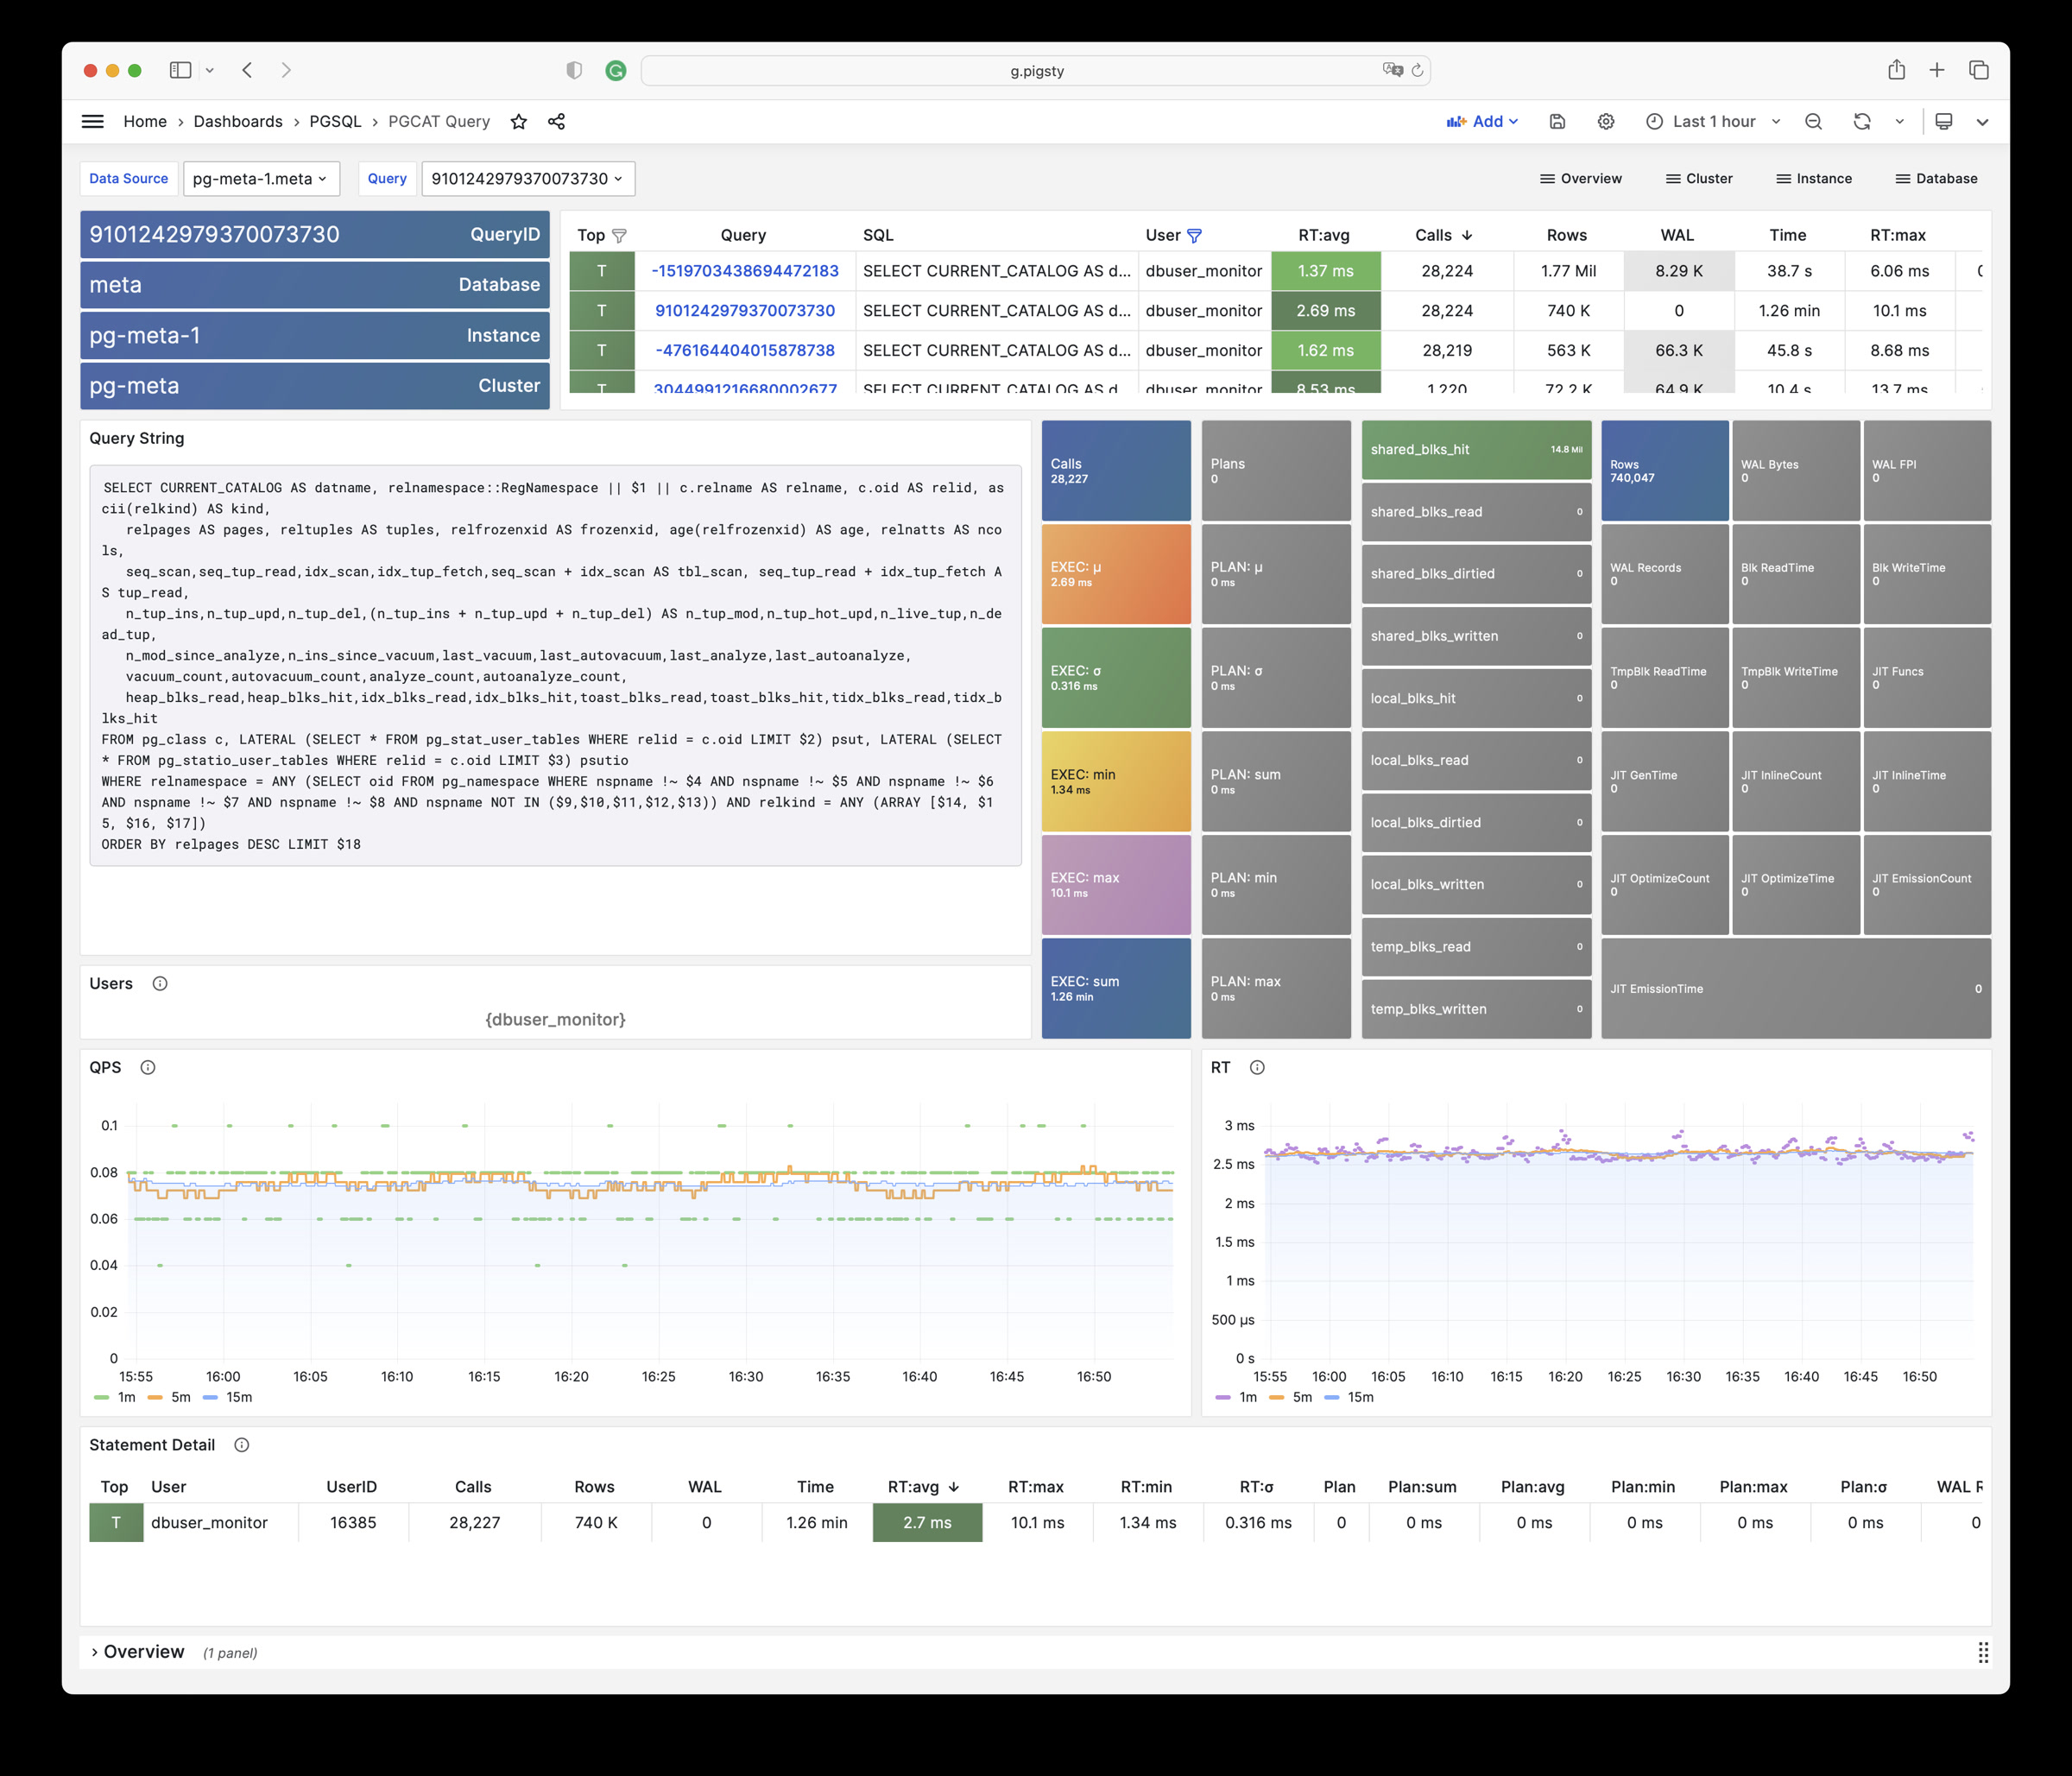Click the filter icon on the User column
Image resolution: width=2072 pixels, height=1776 pixels.
pyautogui.click(x=1194, y=236)
